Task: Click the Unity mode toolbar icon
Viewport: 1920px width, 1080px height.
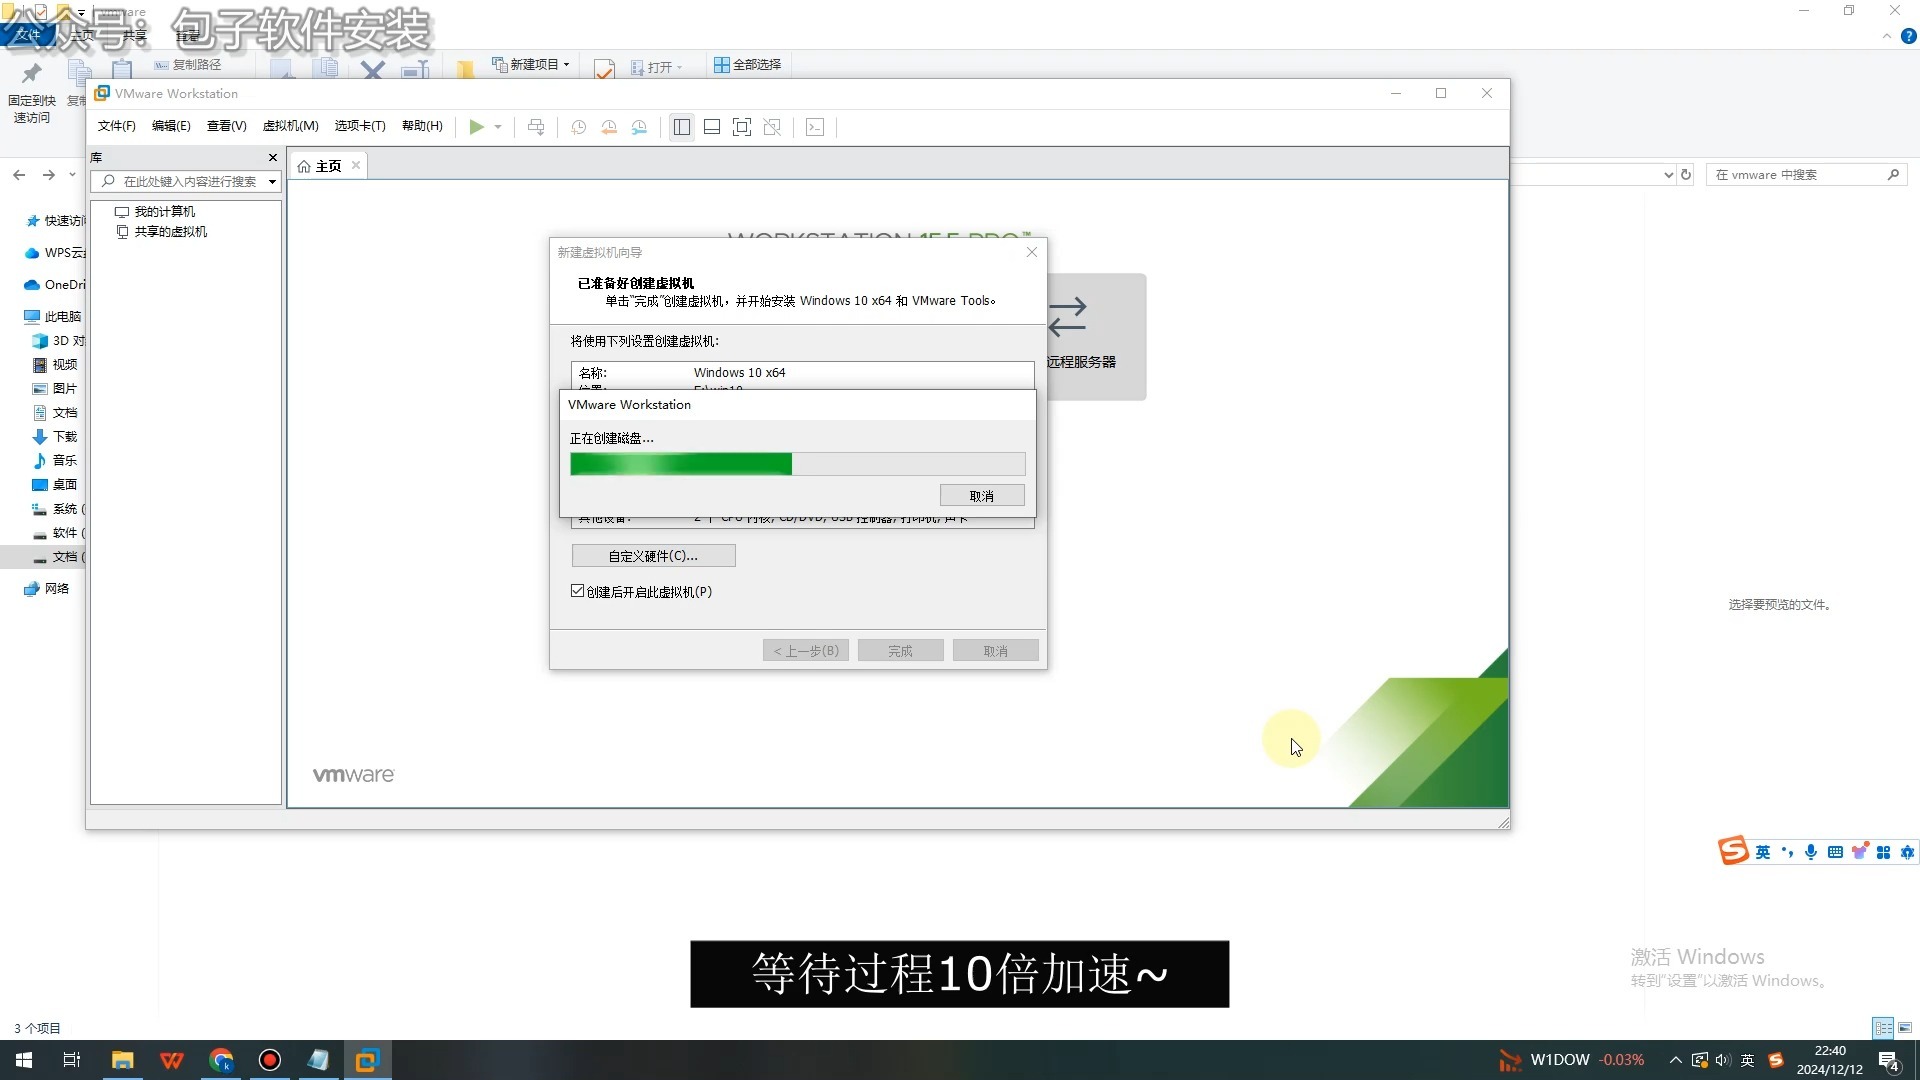Action: tap(772, 127)
